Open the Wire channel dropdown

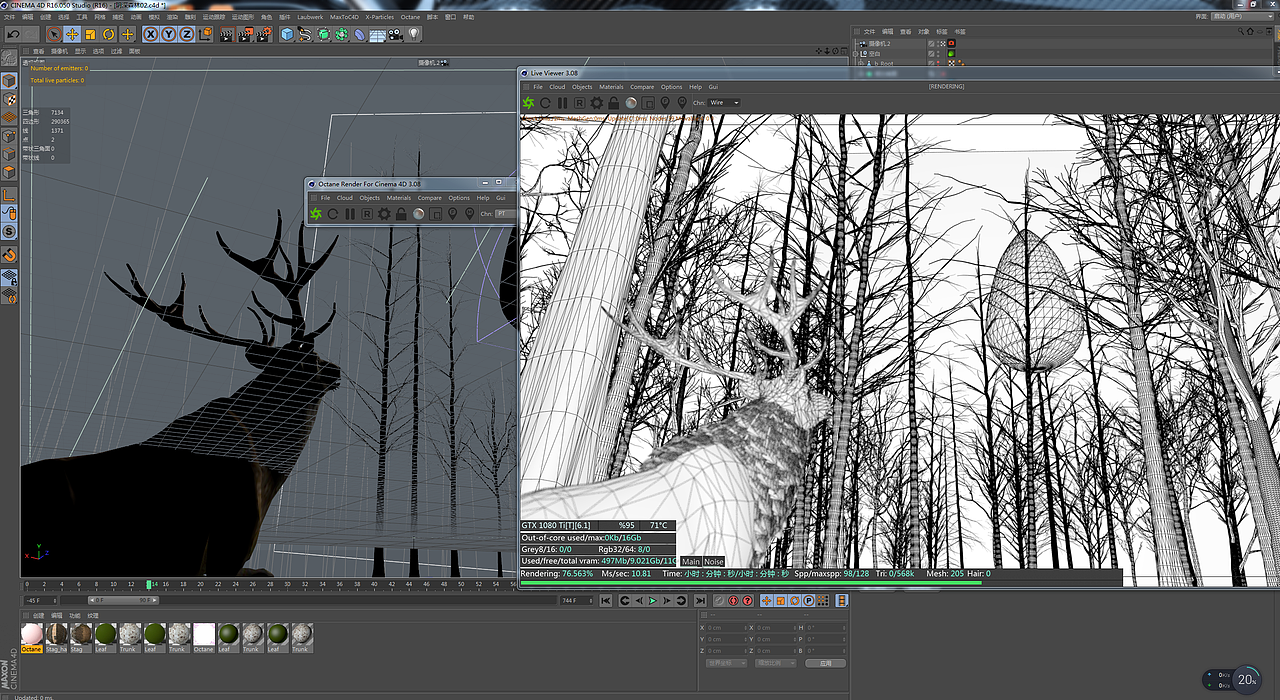[x=722, y=103]
